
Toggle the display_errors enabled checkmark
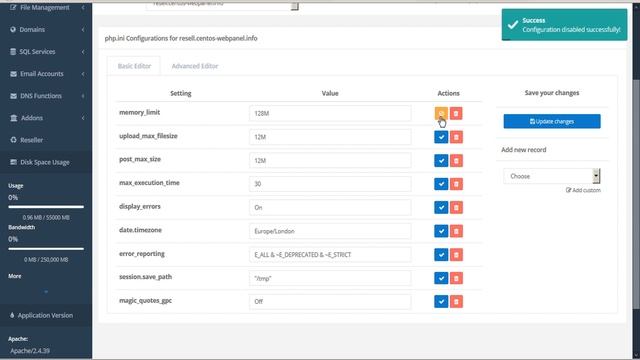(441, 208)
